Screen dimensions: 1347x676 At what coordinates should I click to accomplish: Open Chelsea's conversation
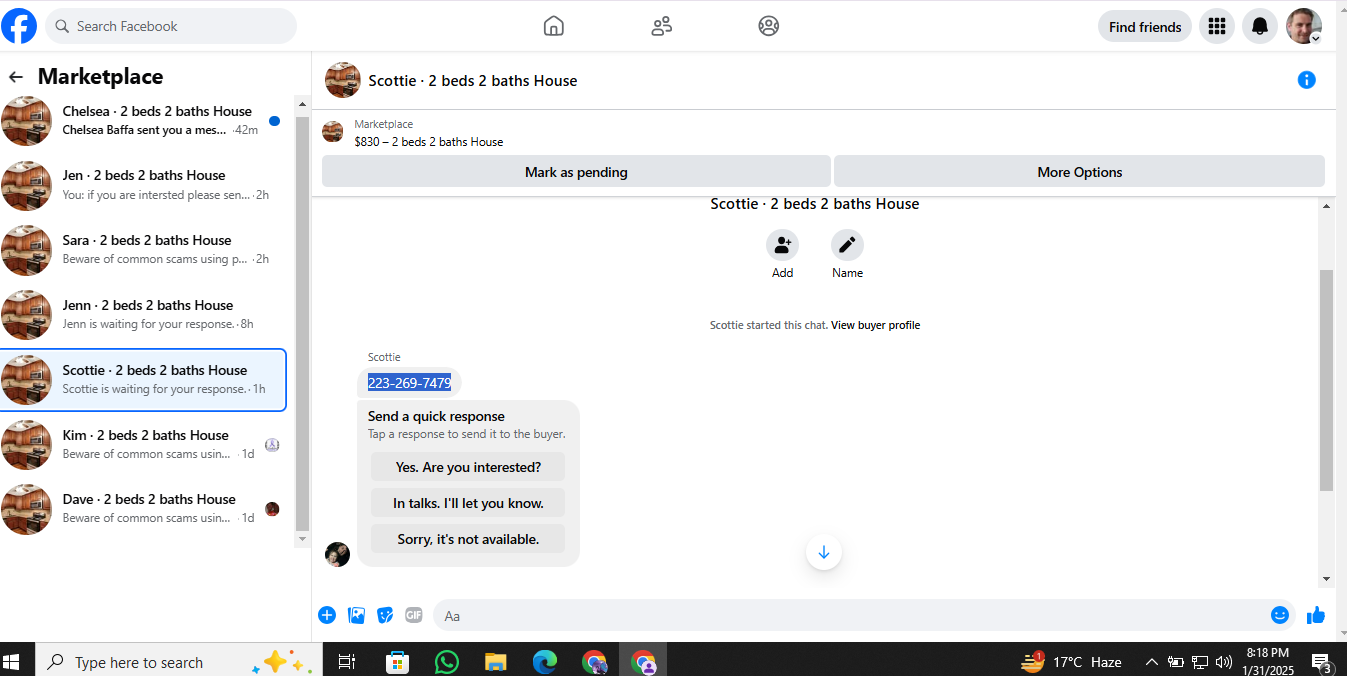(143, 120)
